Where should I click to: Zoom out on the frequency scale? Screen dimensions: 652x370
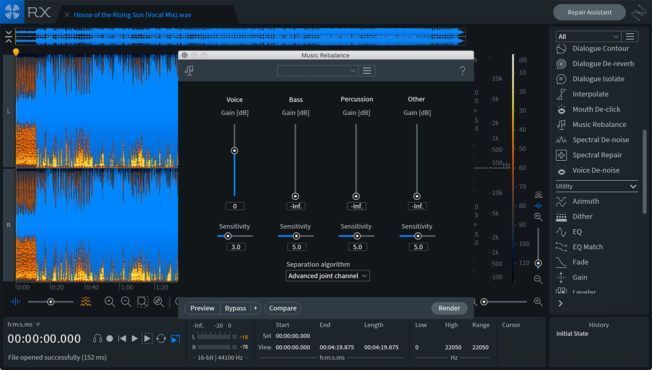click(538, 279)
